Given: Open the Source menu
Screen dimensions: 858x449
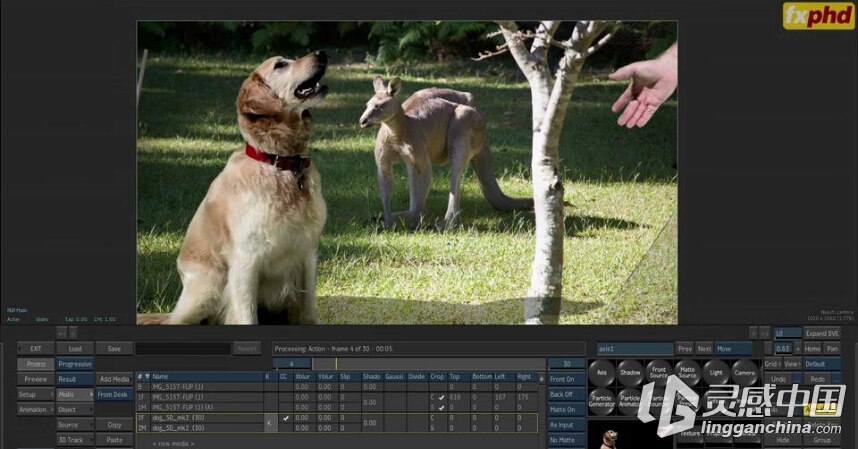Looking at the screenshot, I should [x=75, y=425].
